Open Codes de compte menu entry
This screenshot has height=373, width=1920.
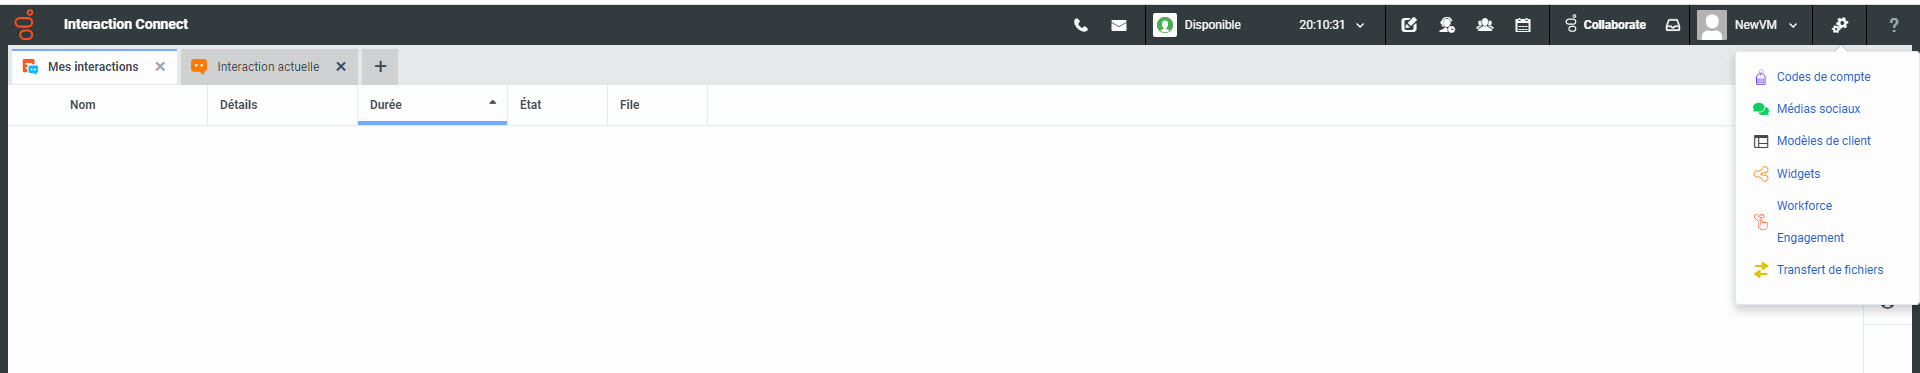coord(1823,77)
